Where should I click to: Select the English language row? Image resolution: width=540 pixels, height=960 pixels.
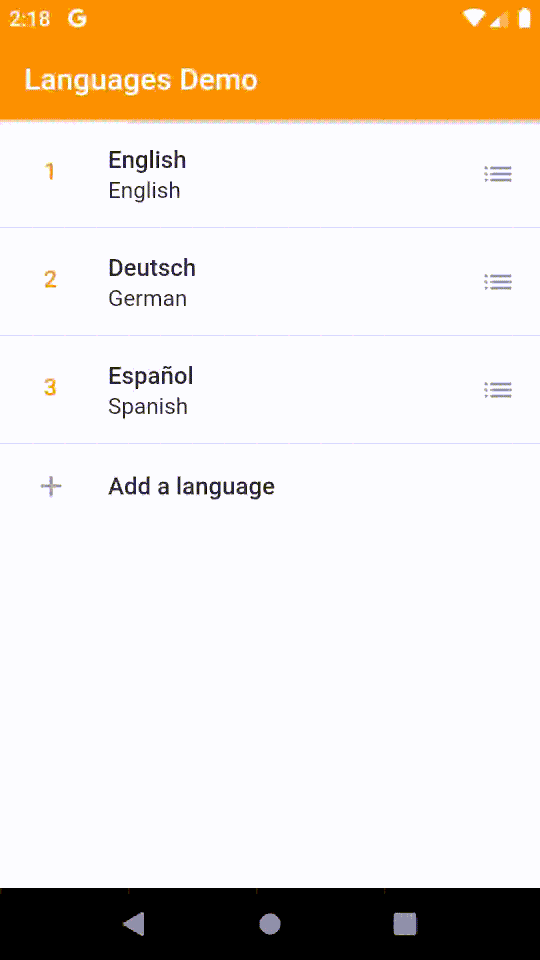coord(270,174)
